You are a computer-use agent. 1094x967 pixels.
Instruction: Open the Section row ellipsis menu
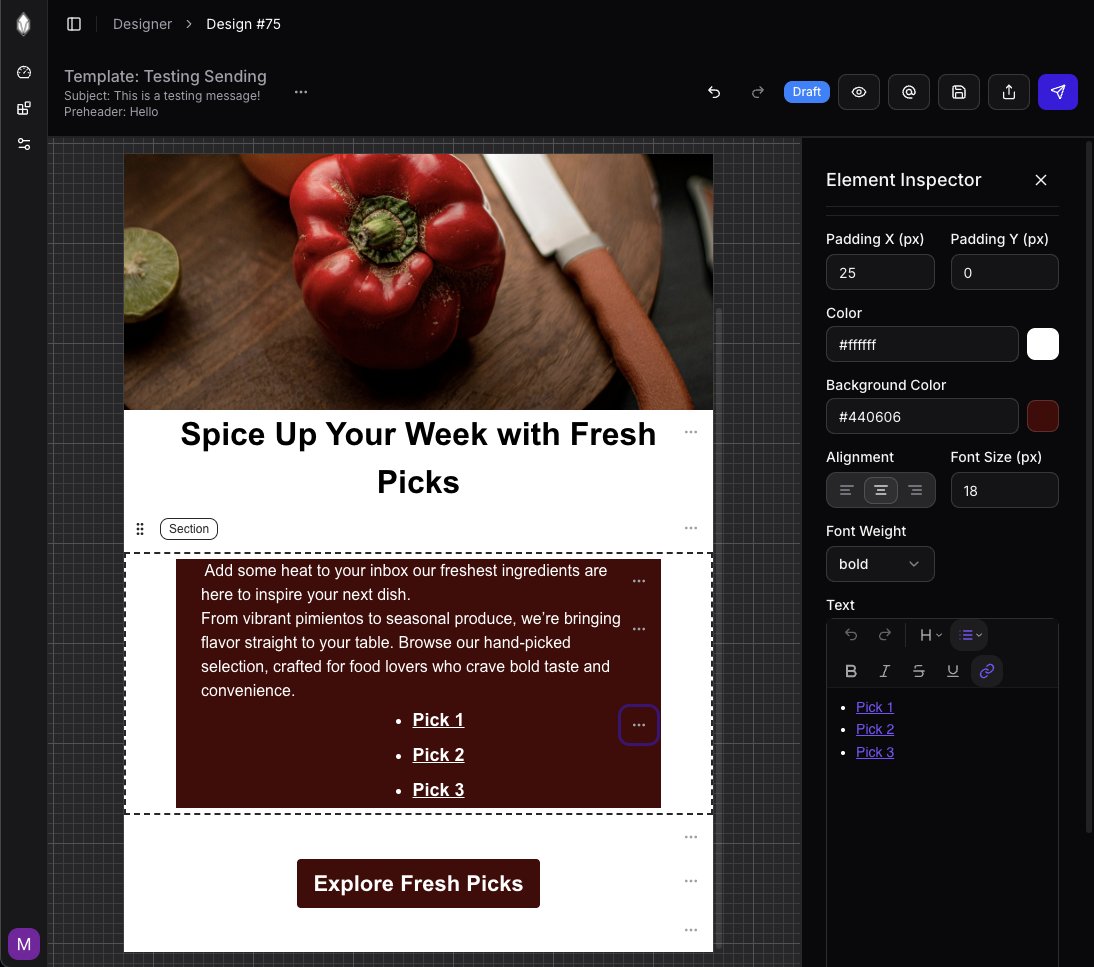[691, 528]
